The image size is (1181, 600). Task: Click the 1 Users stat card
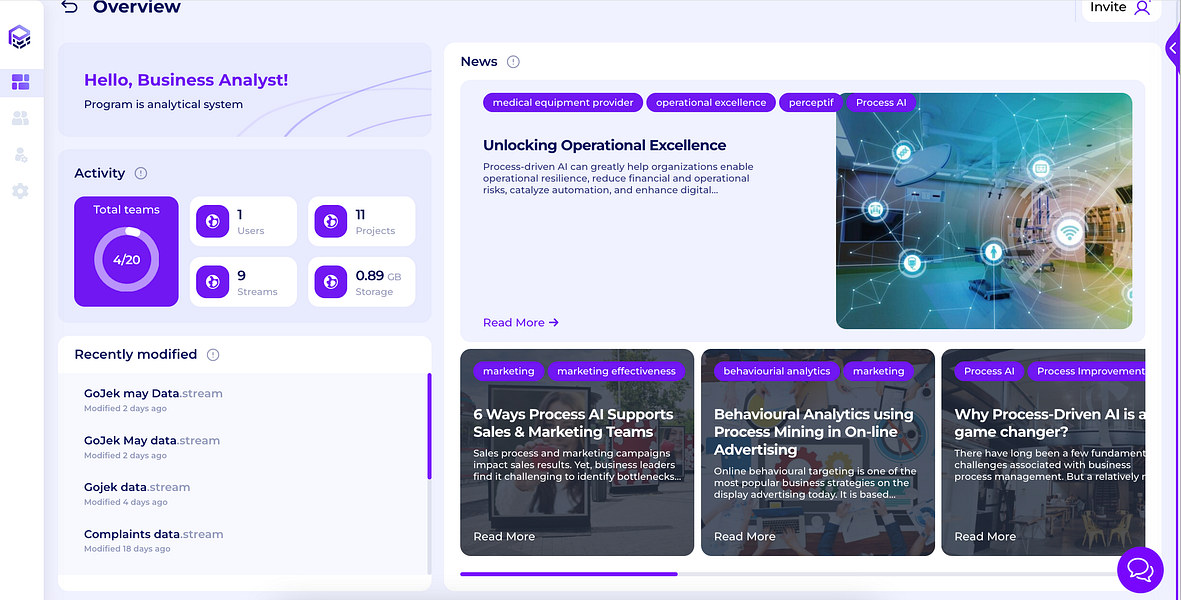[243, 221]
